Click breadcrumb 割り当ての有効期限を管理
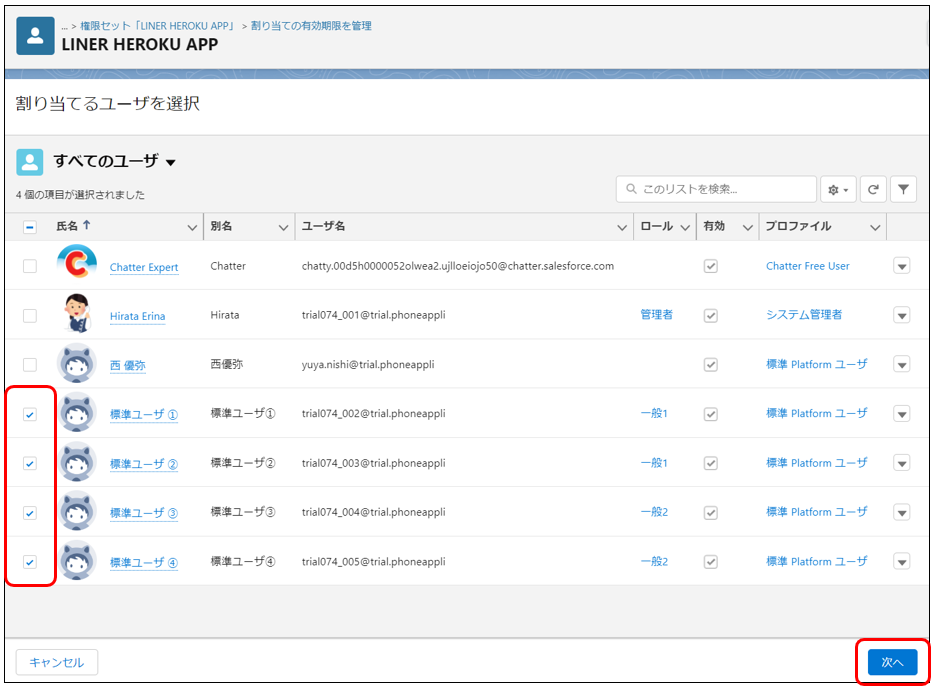 (x=311, y=26)
